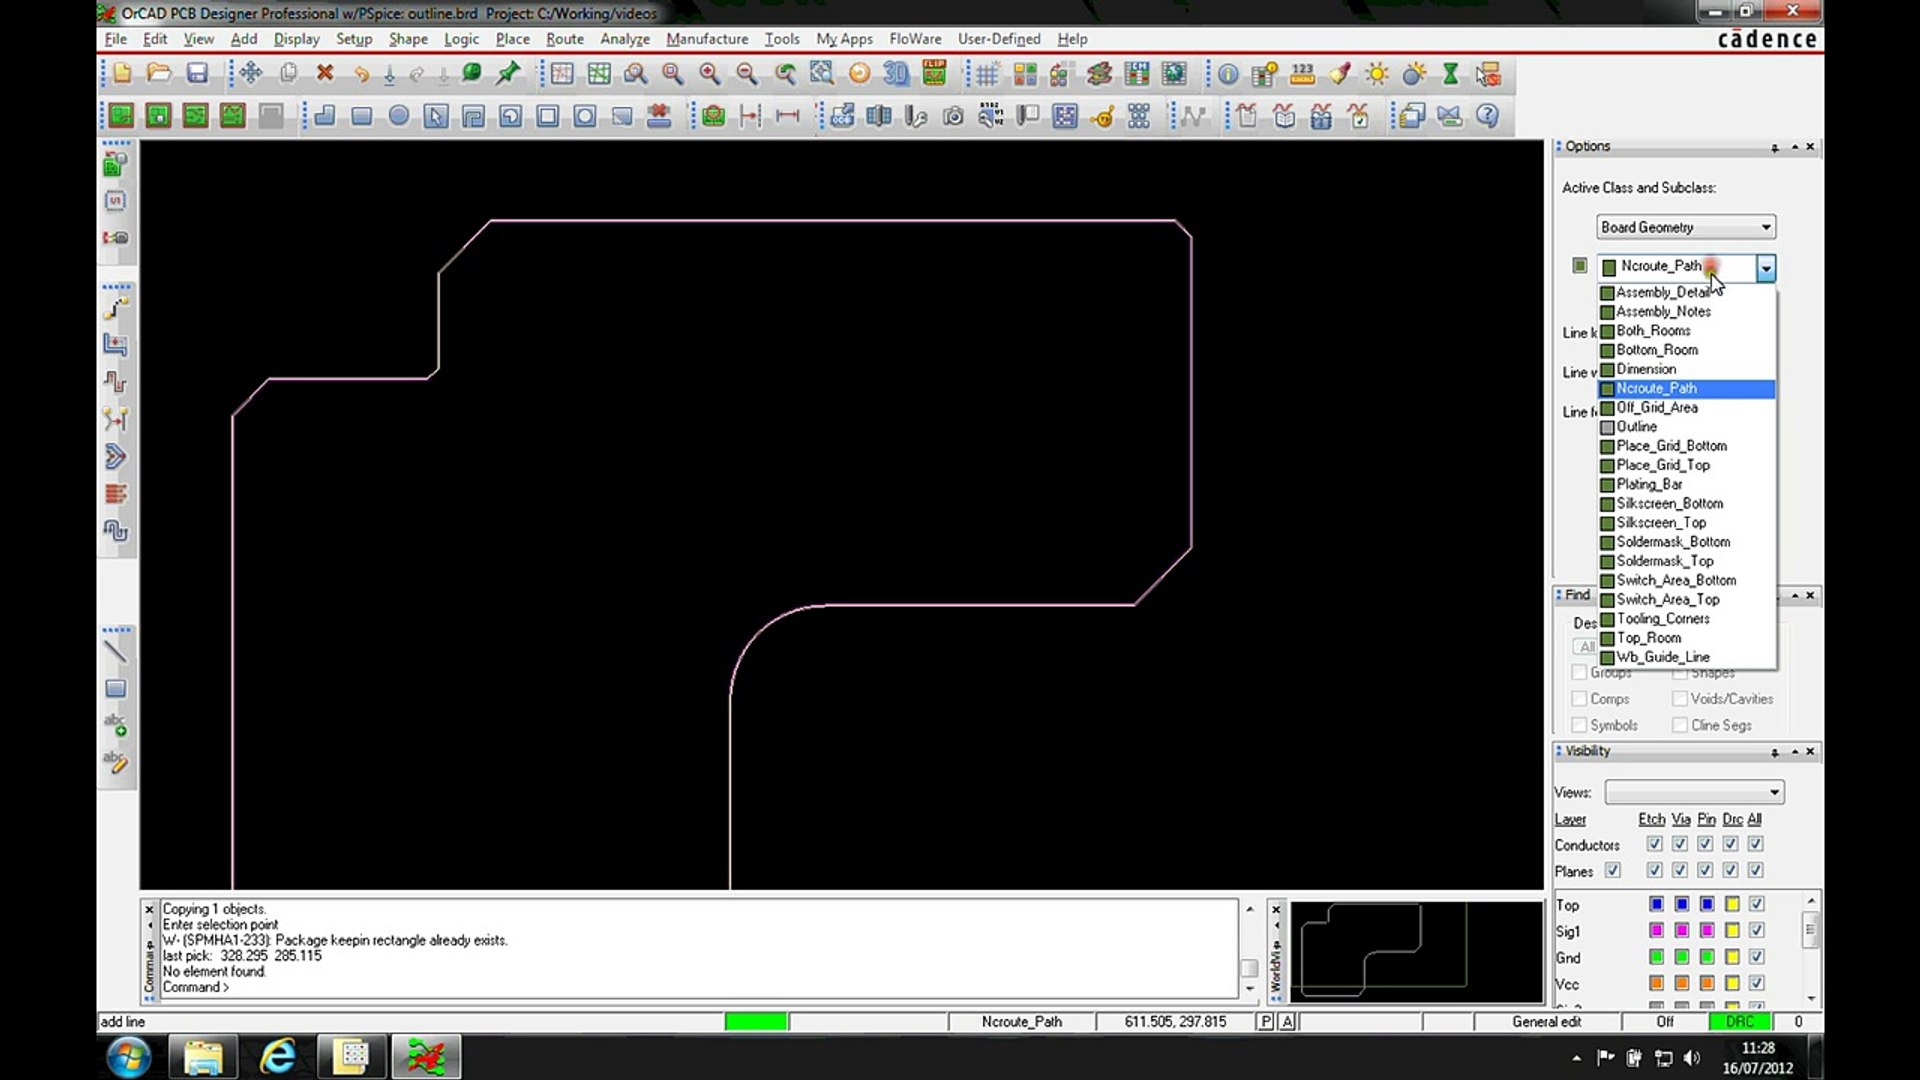This screenshot has width=1920, height=1080.
Task: Select the circle shape tool icon
Action: (x=398, y=116)
